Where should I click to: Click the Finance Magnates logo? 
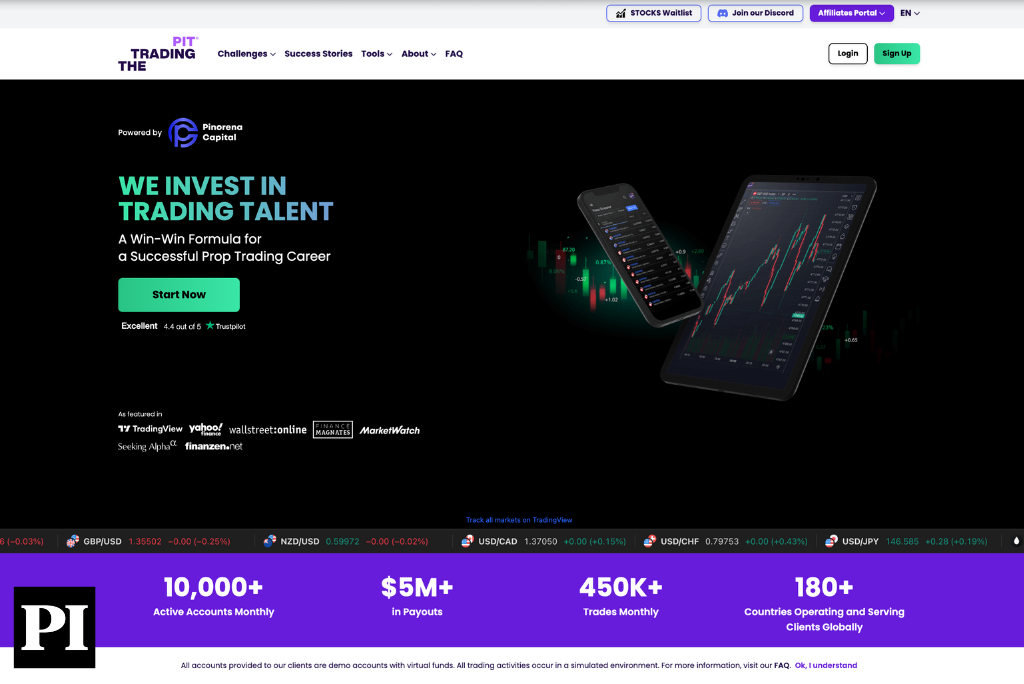333,429
